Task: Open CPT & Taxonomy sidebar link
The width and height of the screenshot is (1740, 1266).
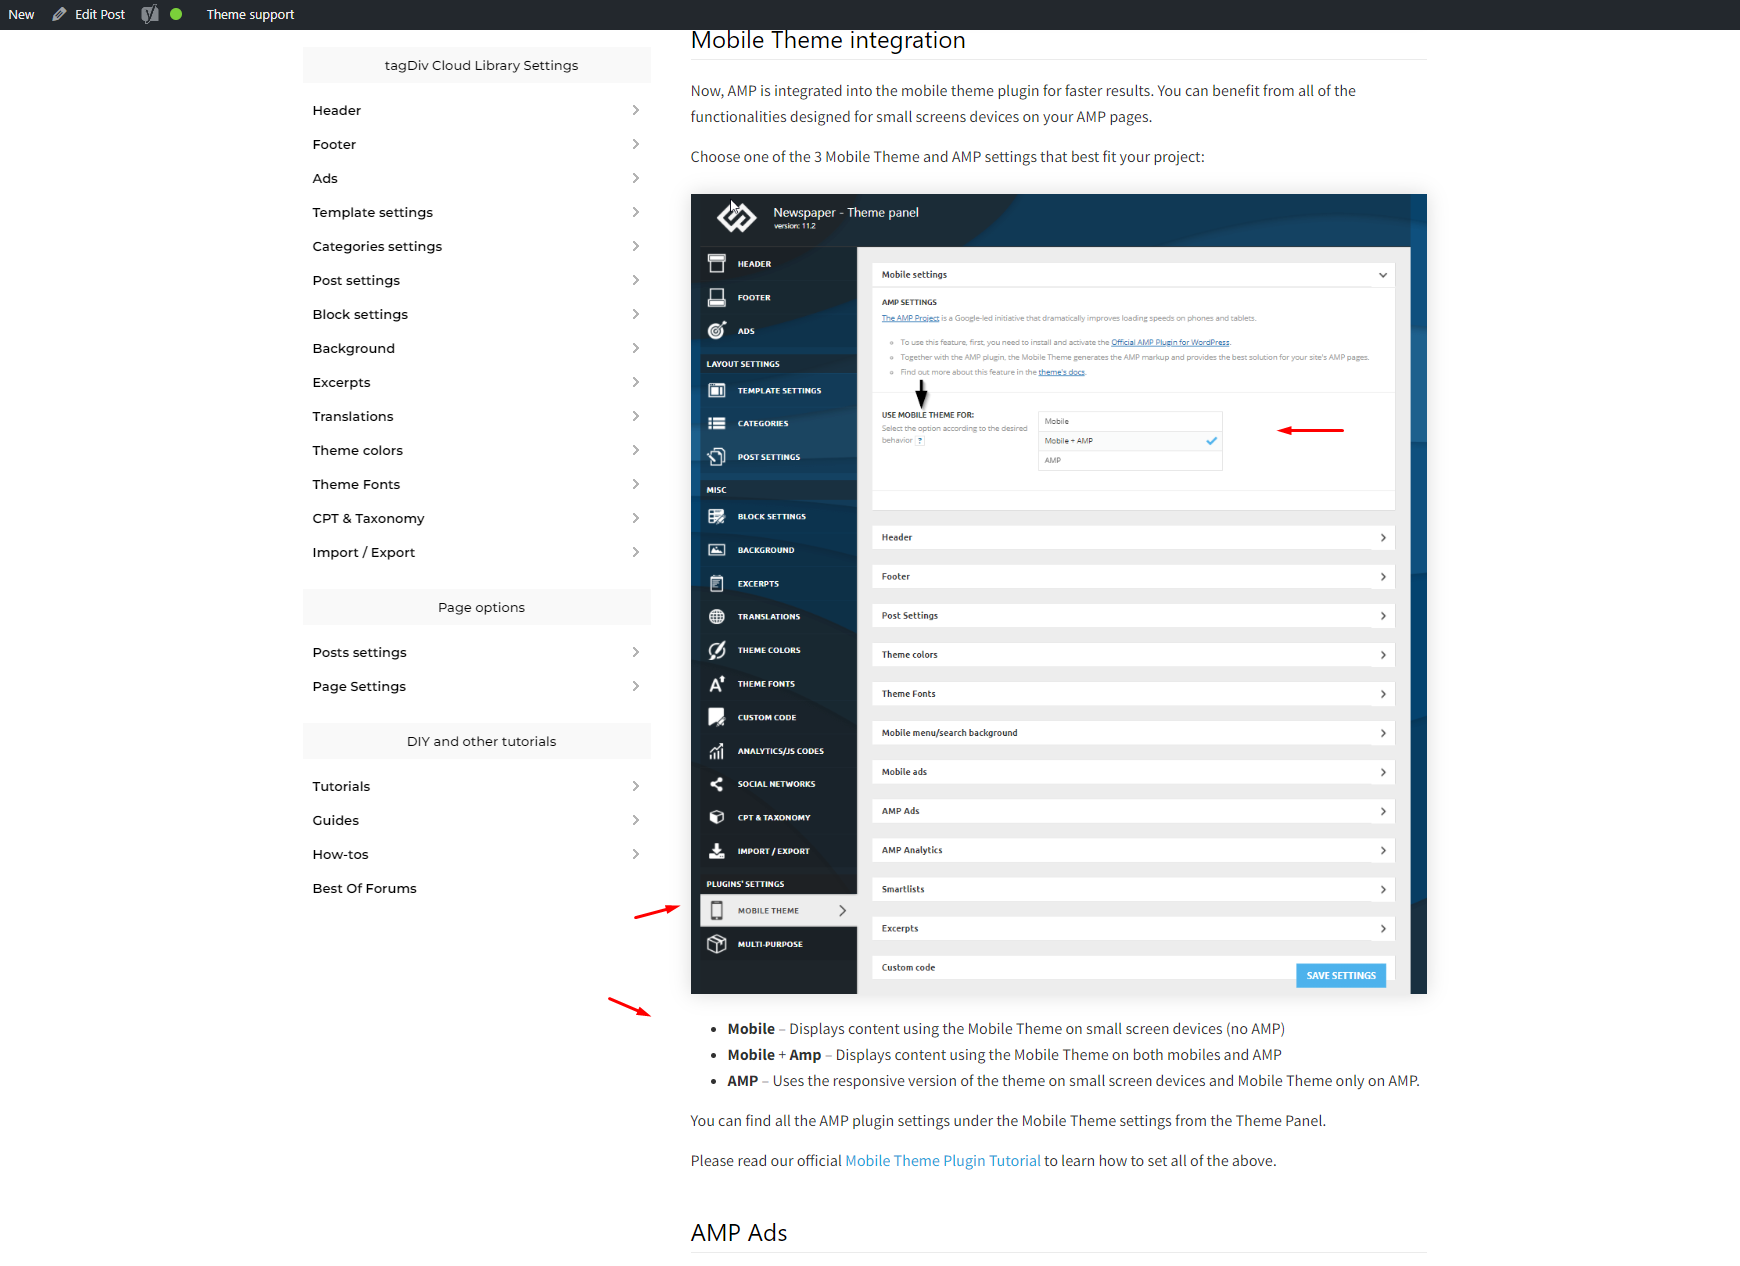Action: point(368,518)
